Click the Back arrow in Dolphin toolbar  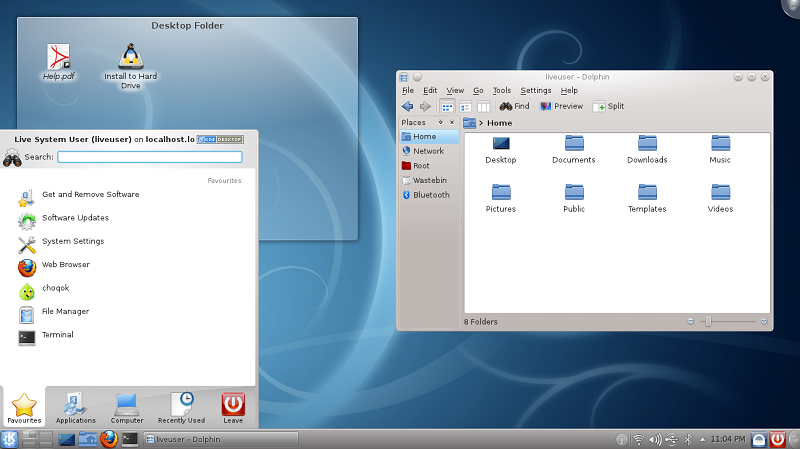pos(407,106)
